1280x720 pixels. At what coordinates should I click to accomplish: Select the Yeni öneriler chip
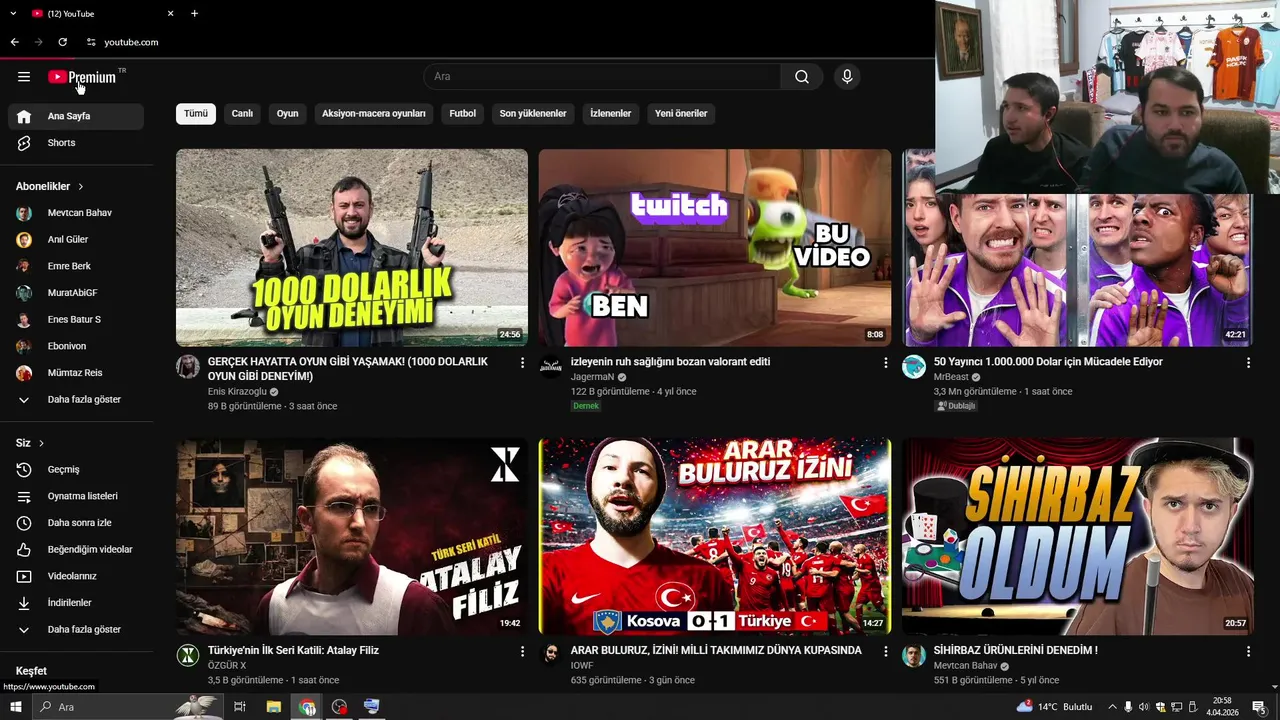(x=681, y=114)
